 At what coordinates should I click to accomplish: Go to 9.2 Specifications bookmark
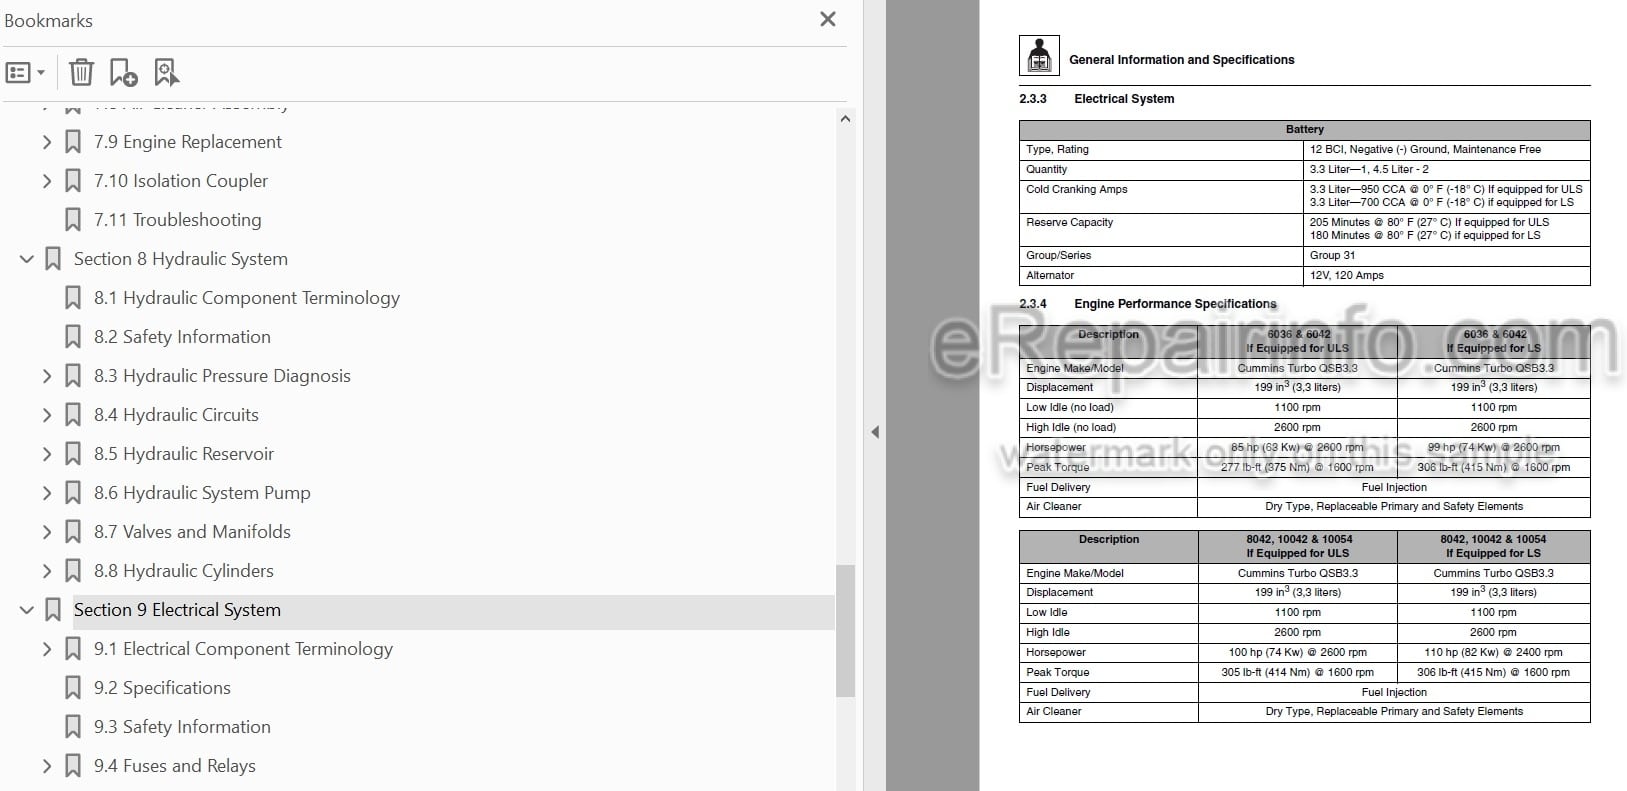tap(162, 688)
